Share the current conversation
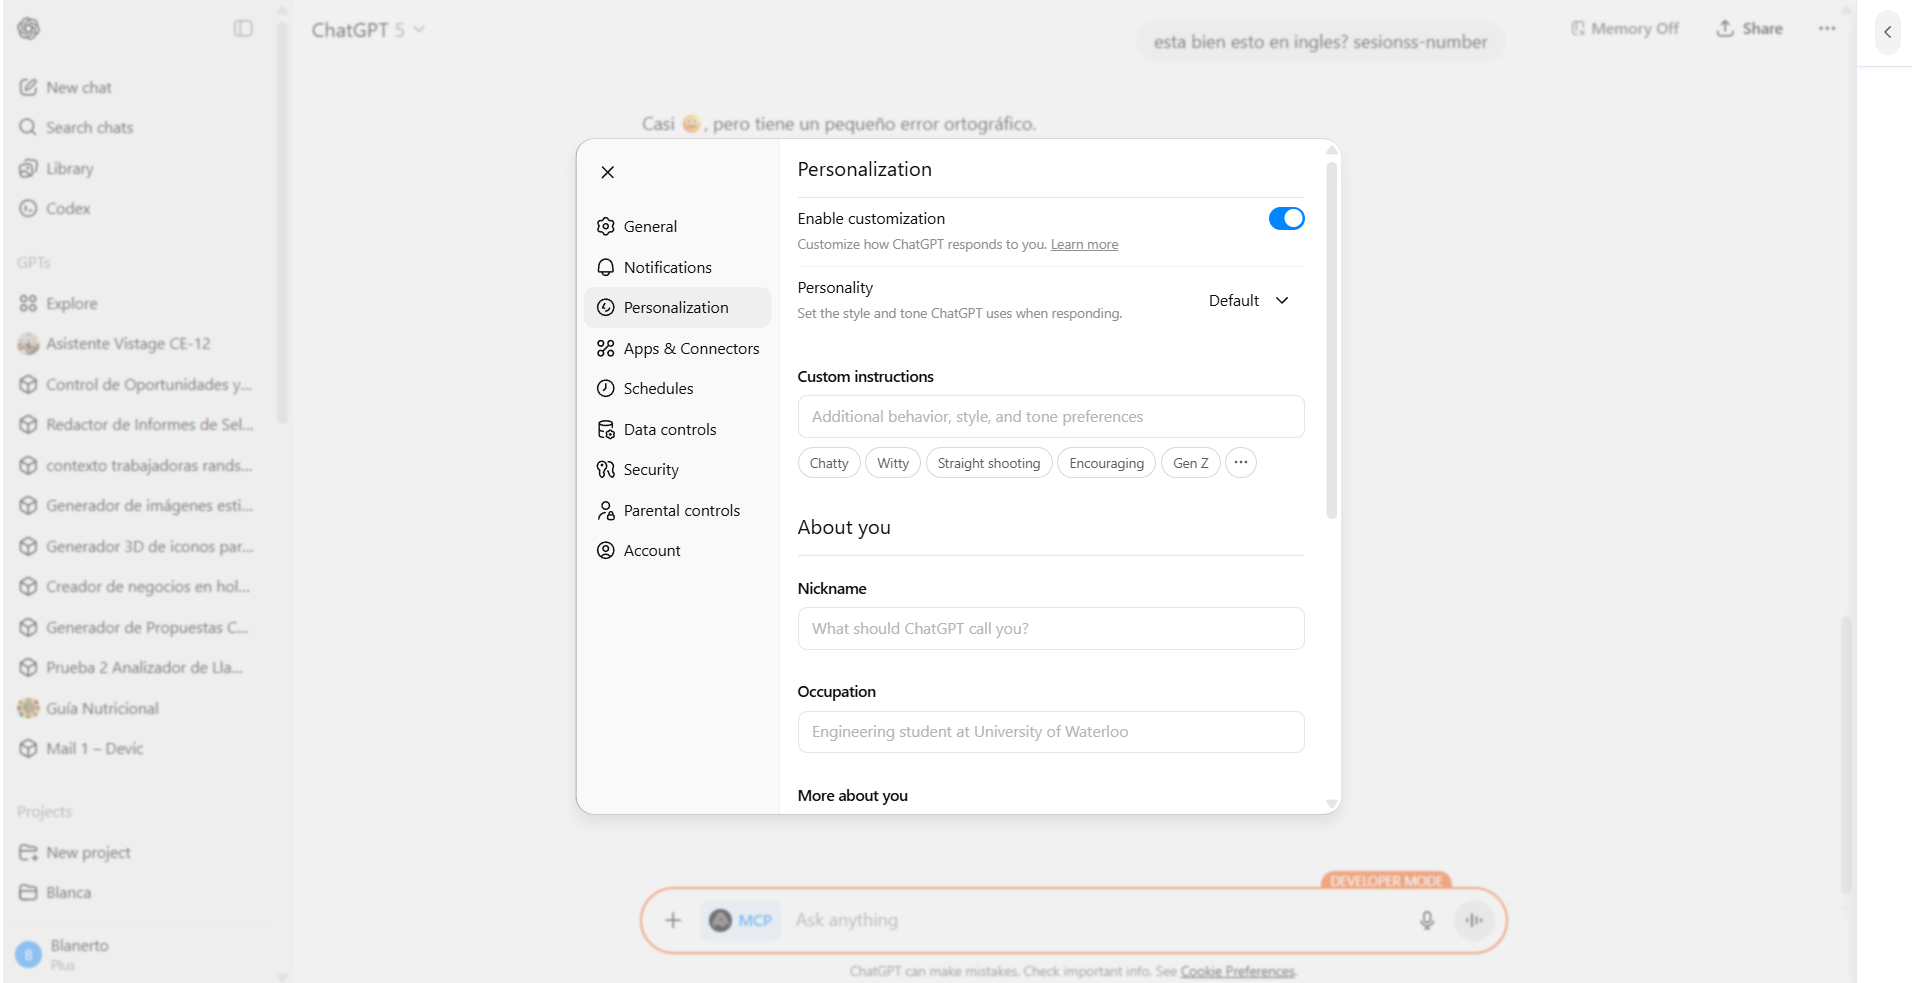The image size is (1915, 983). click(1749, 28)
